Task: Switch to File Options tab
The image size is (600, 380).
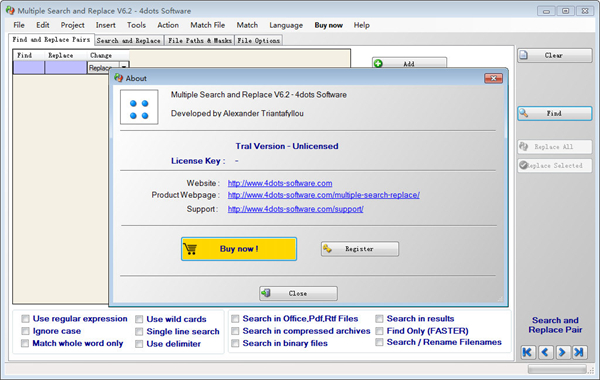Action: click(259, 41)
